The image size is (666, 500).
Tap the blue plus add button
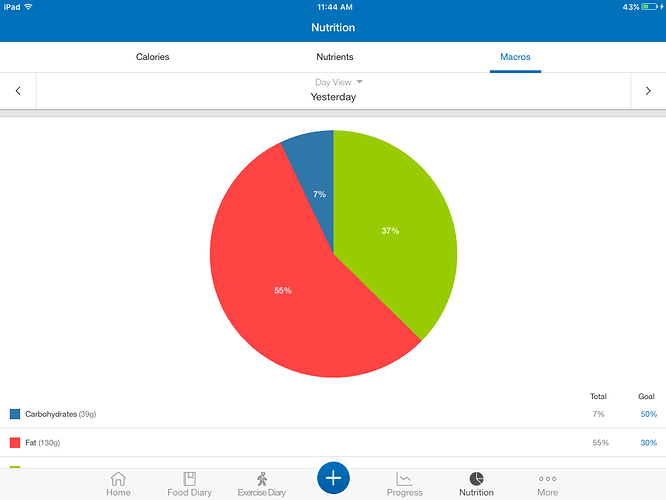(x=333, y=478)
